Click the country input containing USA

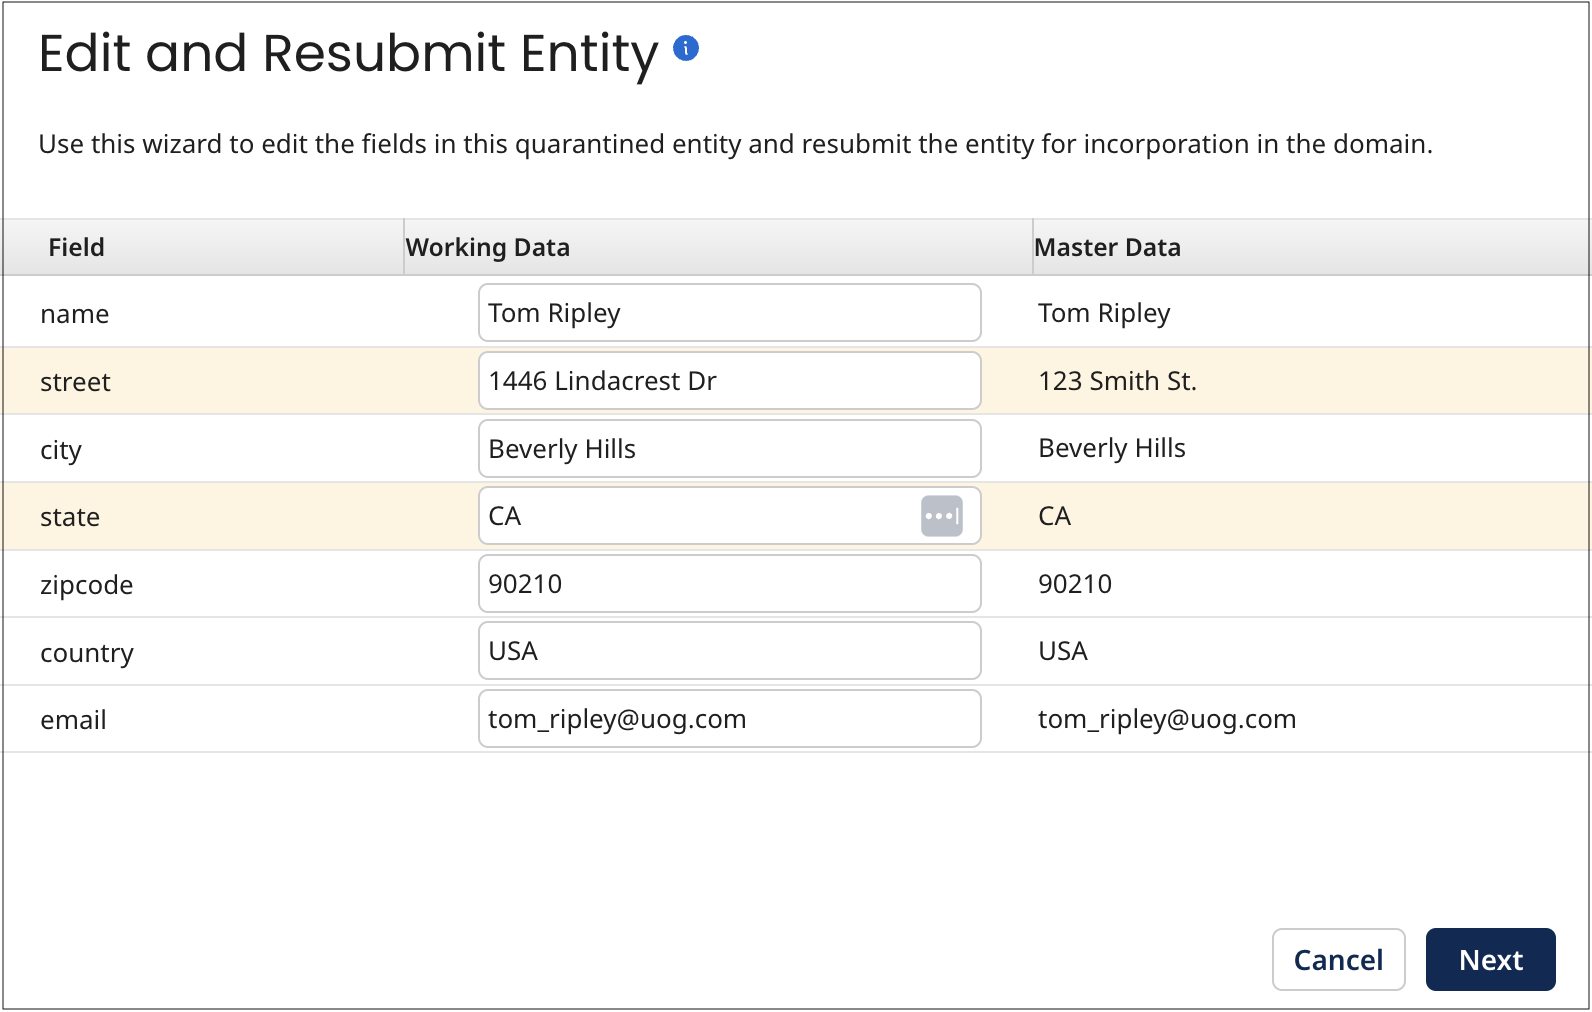pos(728,651)
